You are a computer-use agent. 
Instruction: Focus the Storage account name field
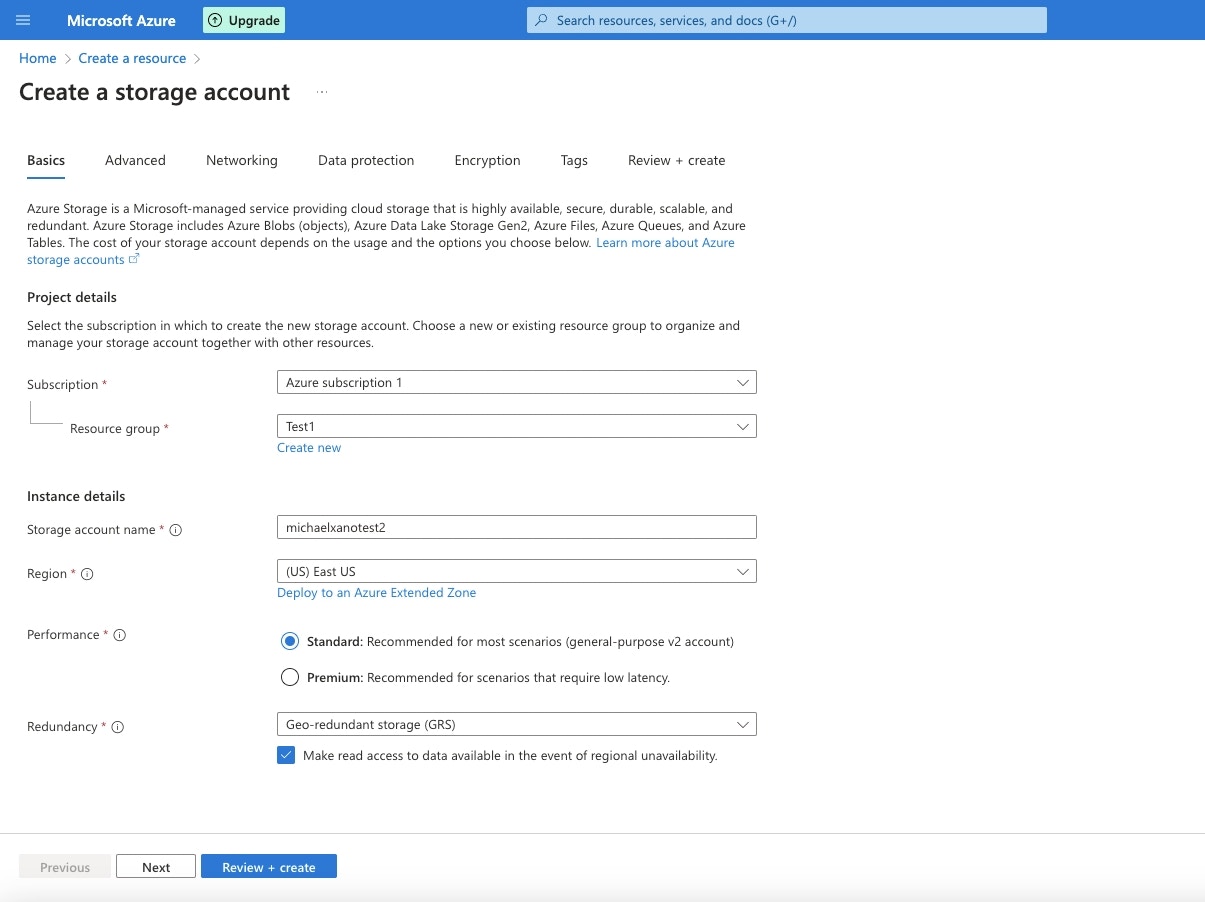[516, 527]
